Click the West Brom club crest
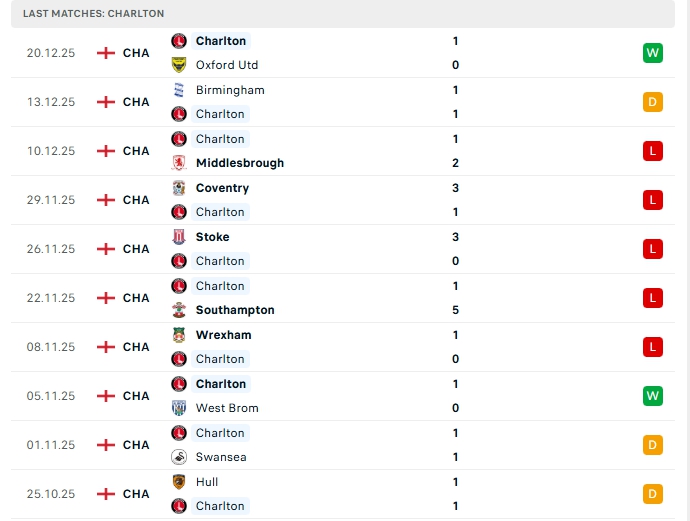 (x=179, y=408)
